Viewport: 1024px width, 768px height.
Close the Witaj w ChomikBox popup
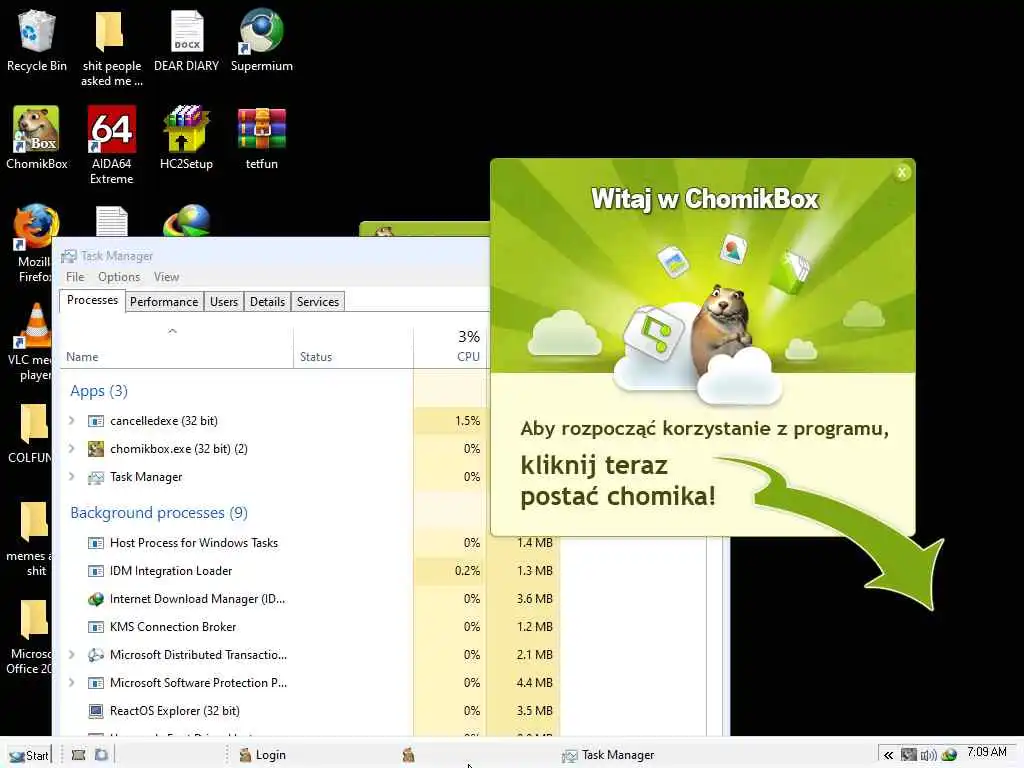[x=902, y=172]
